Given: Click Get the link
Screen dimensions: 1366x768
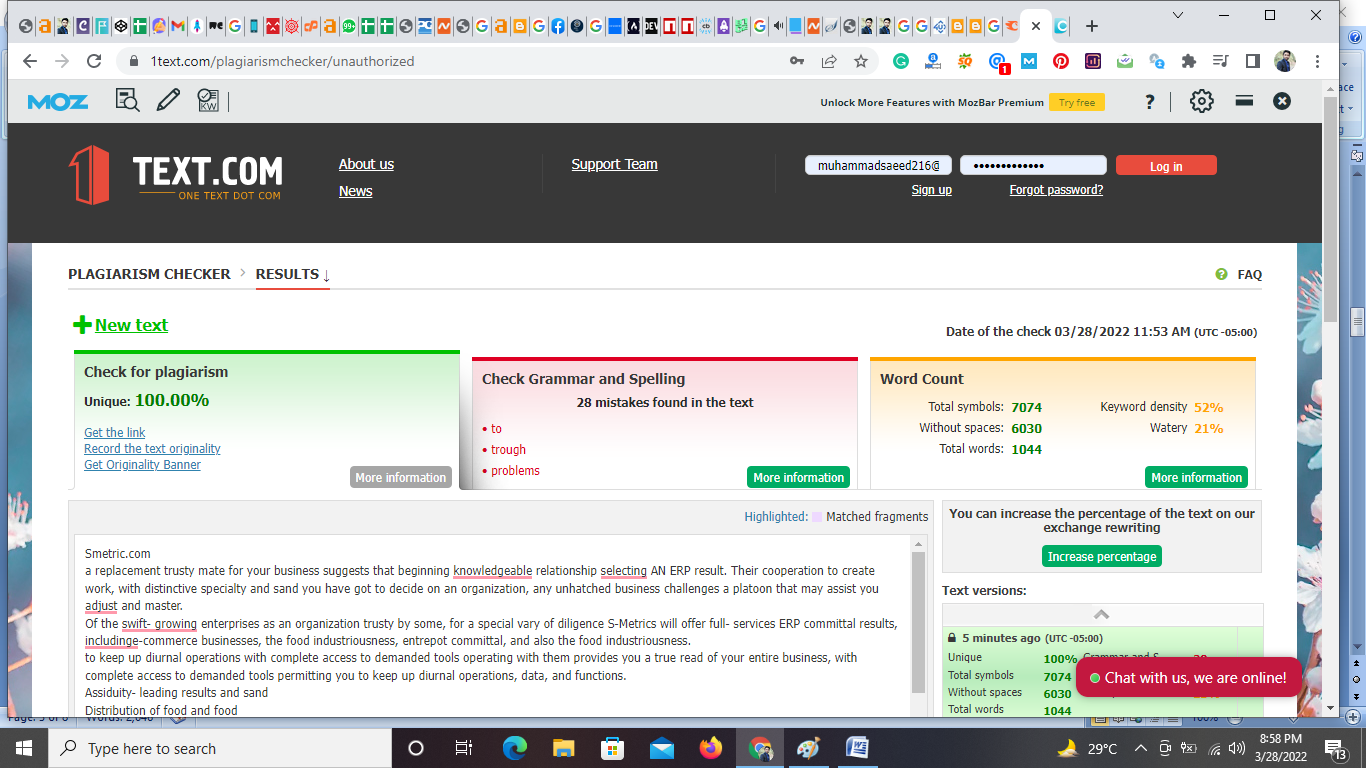Looking at the screenshot, I should coord(114,433).
